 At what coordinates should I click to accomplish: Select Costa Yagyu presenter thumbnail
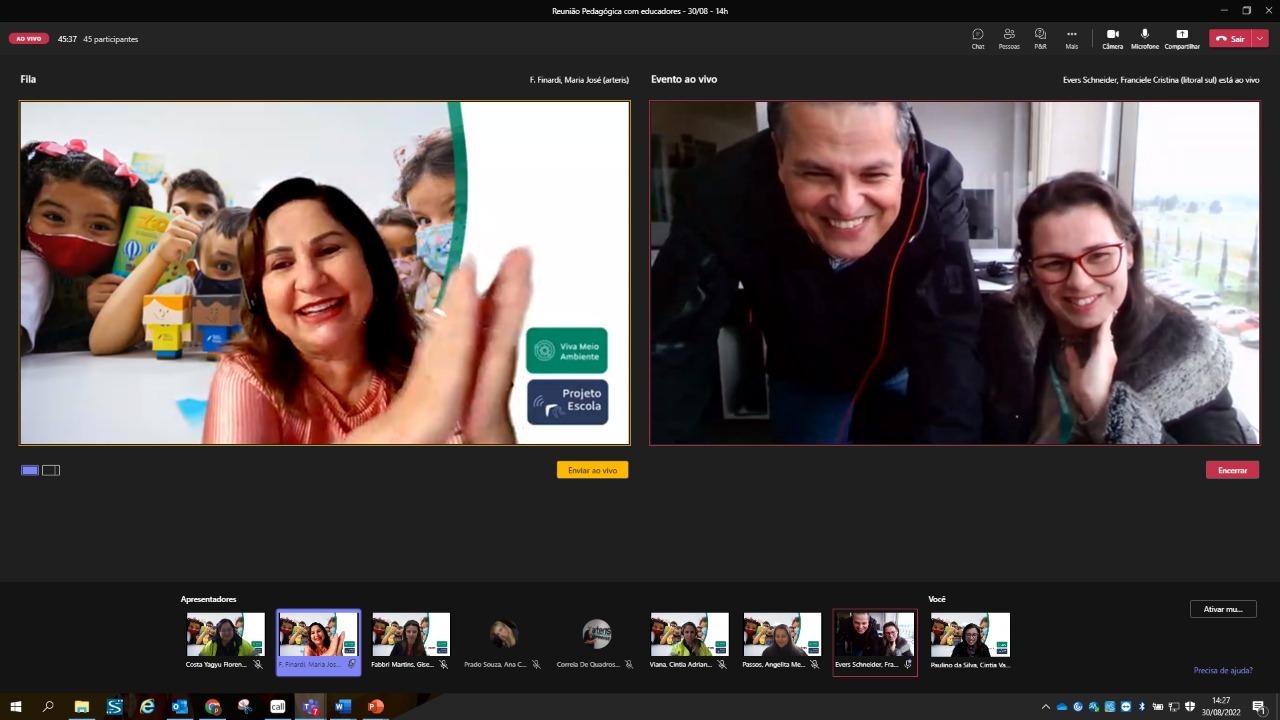[225, 636]
